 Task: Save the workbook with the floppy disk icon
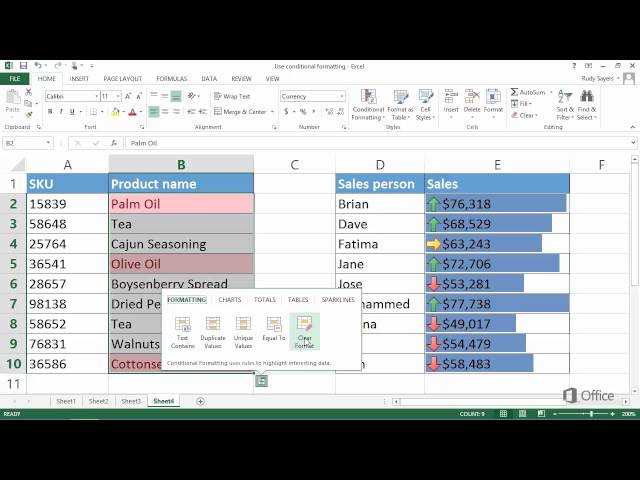click(x=23, y=66)
